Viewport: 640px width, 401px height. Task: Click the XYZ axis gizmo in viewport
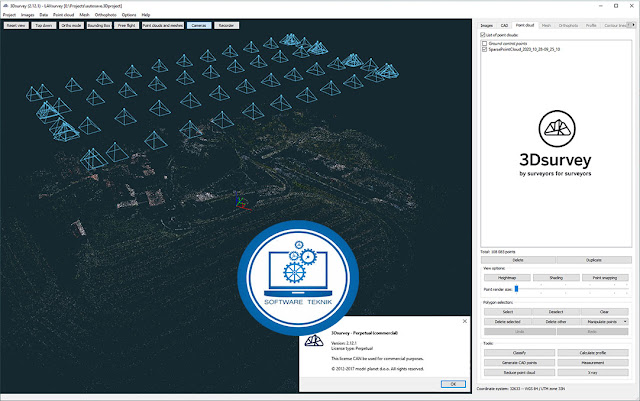(x=241, y=203)
